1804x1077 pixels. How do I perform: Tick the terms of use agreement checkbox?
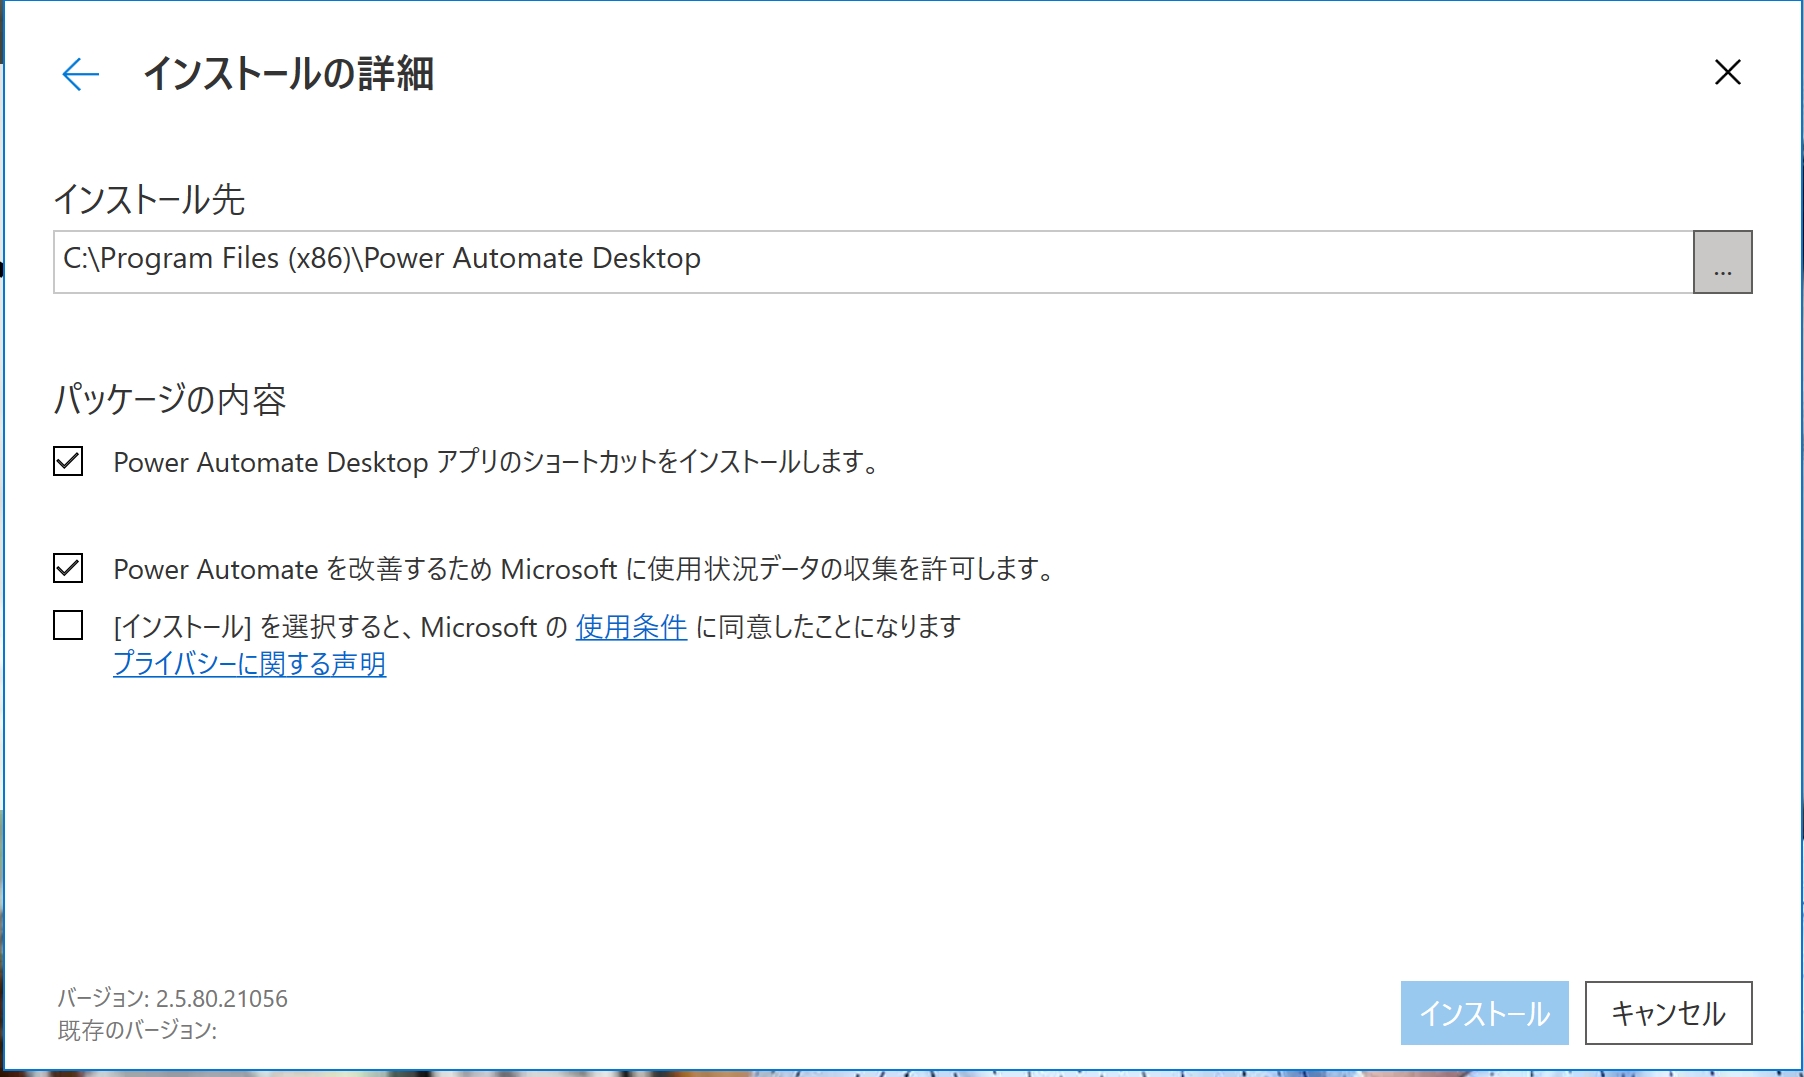pos(68,626)
